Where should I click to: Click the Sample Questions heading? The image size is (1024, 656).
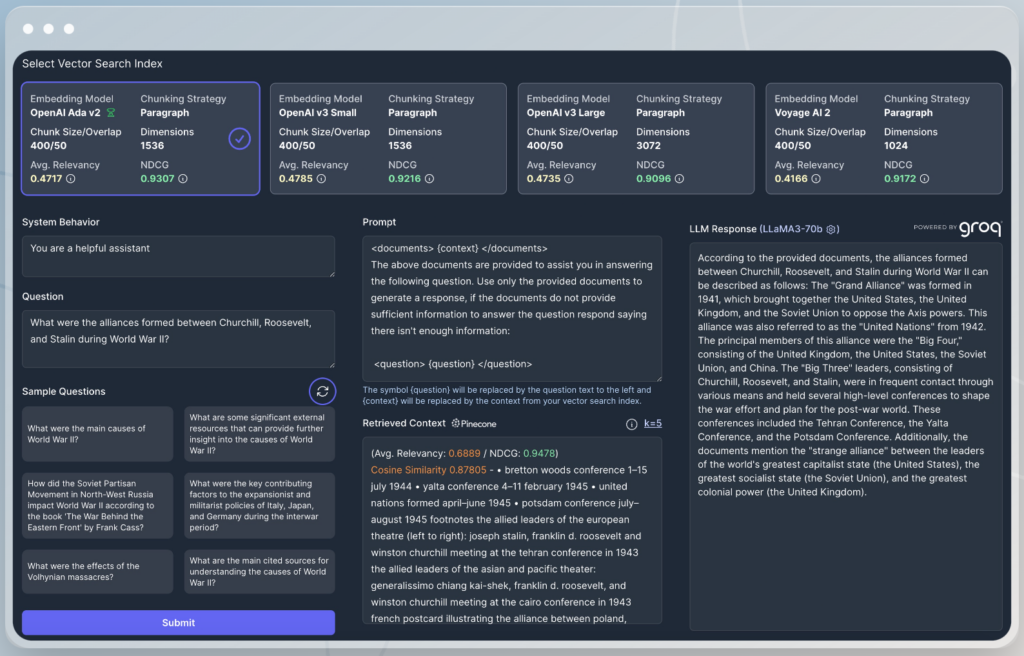click(x=63, y=391)
